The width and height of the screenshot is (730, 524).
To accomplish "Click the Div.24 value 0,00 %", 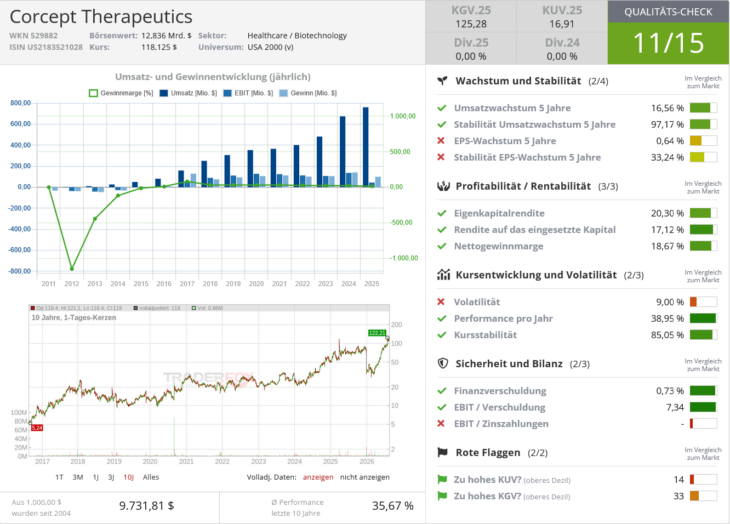I will tap(562, 56).
